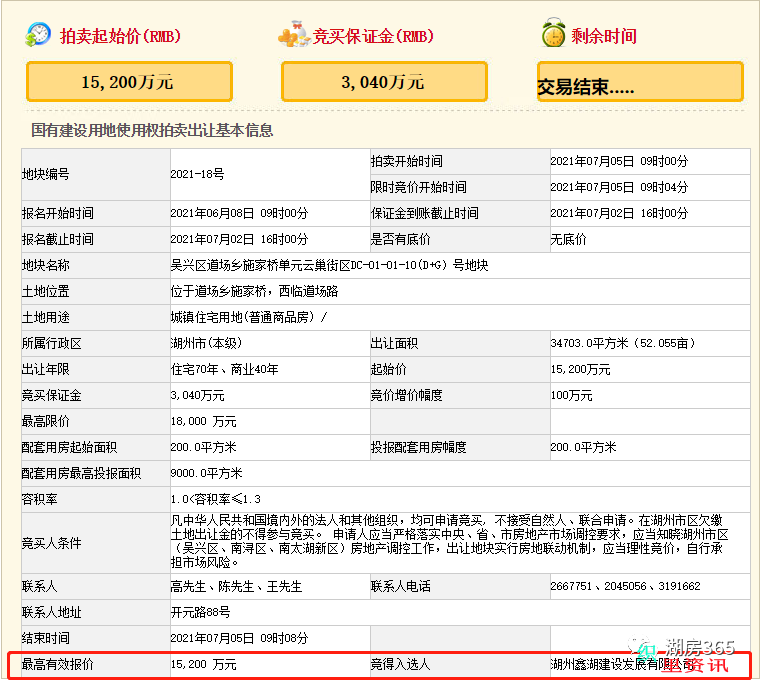This screenshot has width=760, height=681.
Task: Click the label 配套用房最高投报面积
Action: click(81, 474)
